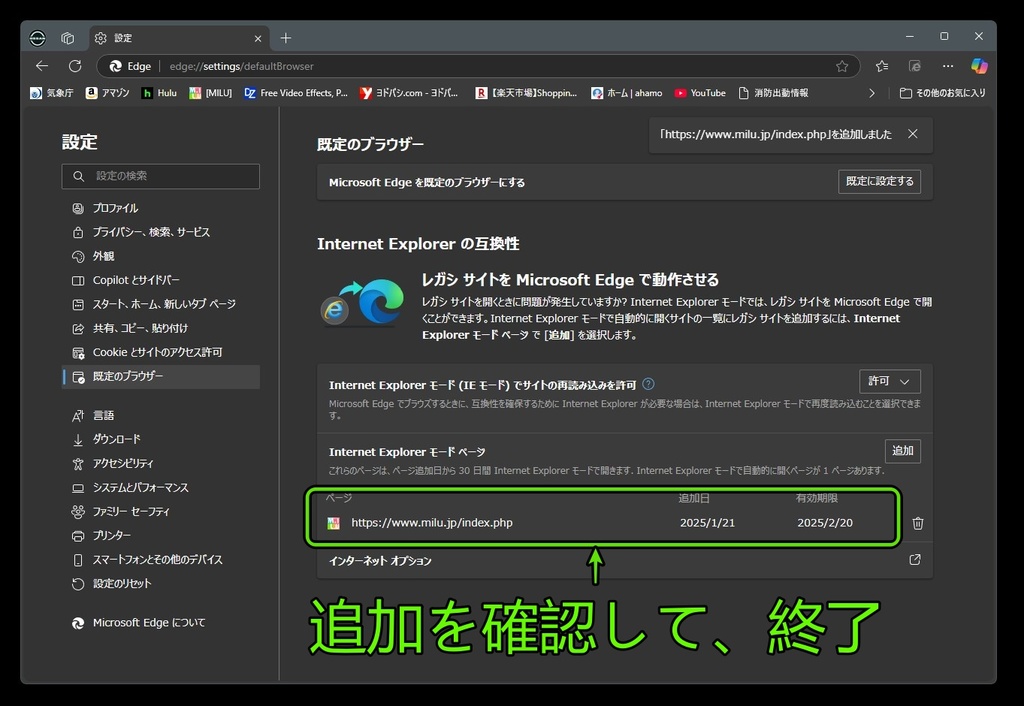This screenshot has height=706, width=1024.
Task: Open the ホーム | ahamo bookmark
Action: coord(627,93)
